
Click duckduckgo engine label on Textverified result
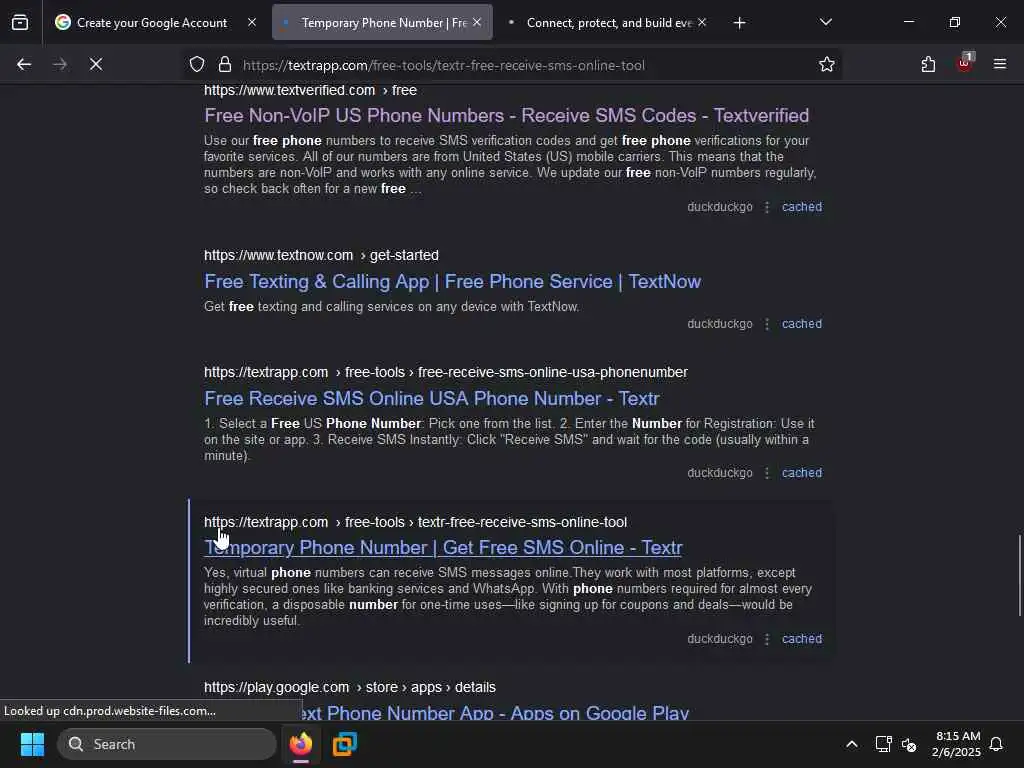point(720,207)
